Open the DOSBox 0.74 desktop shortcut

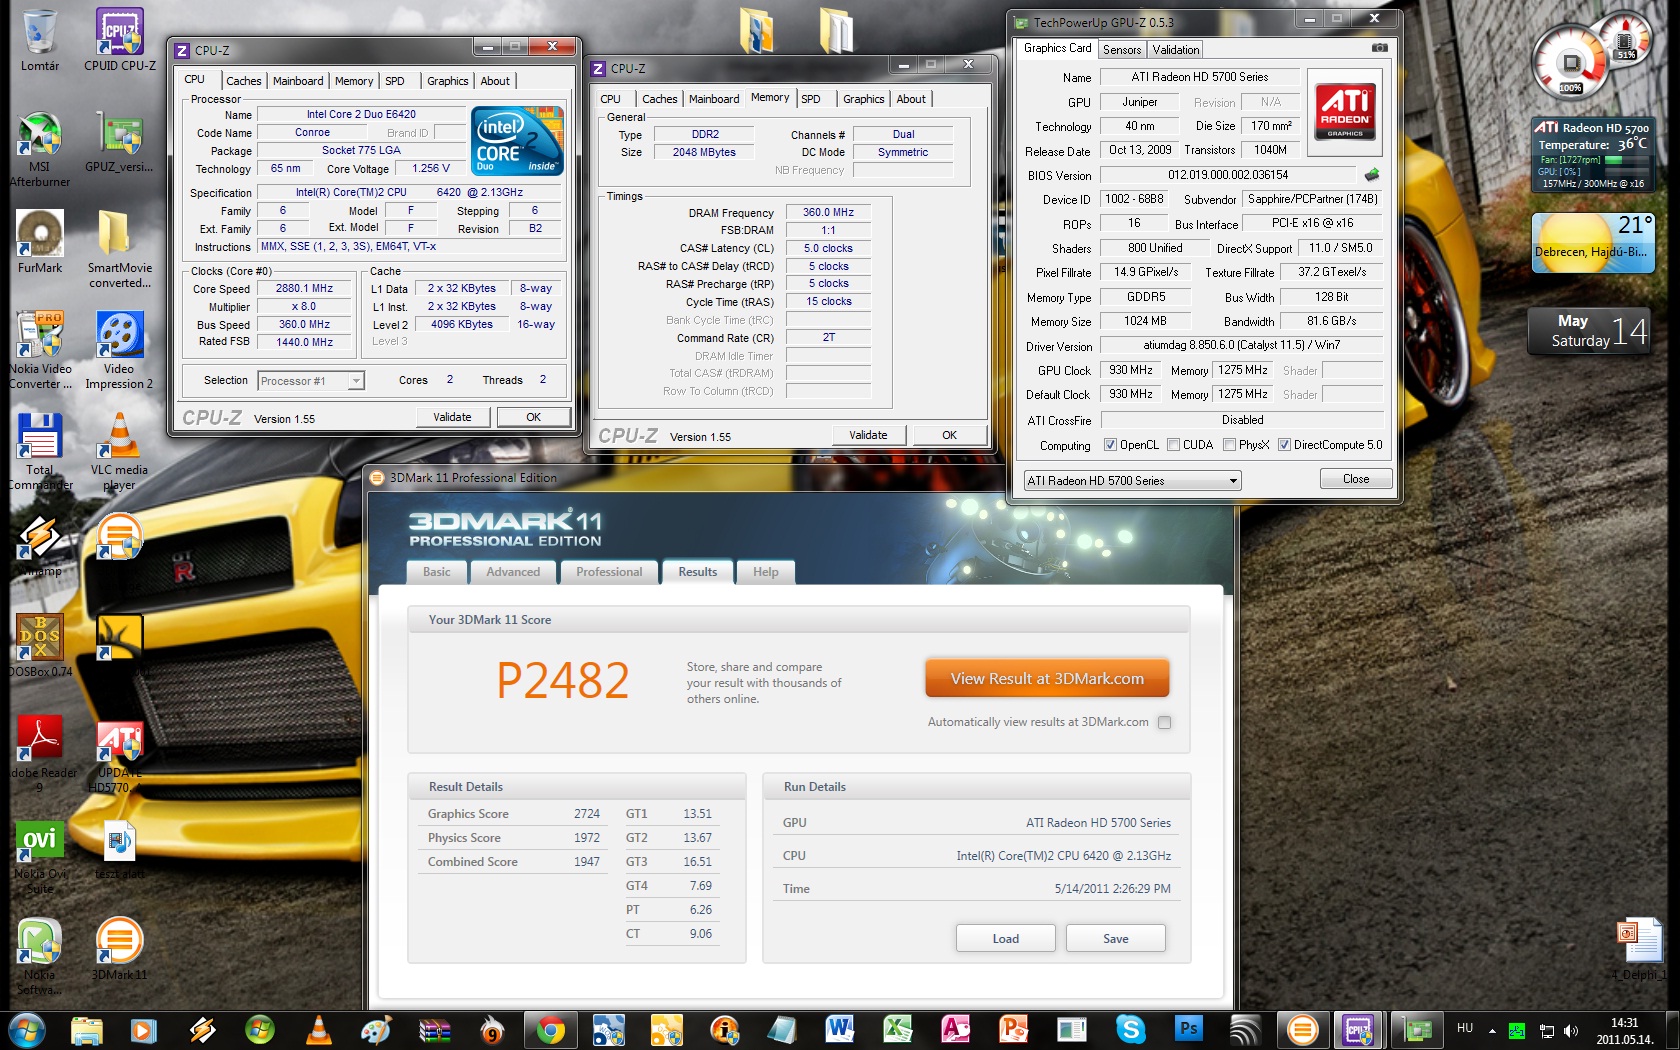pos(40,645)
